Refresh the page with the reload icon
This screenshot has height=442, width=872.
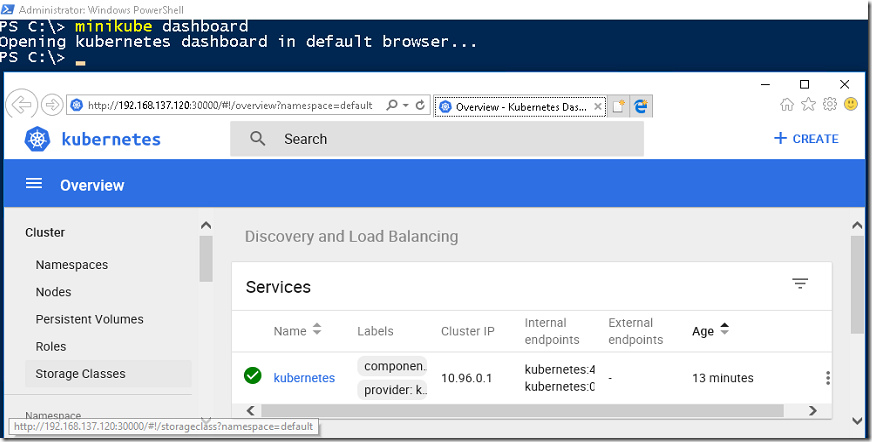click(420, 105)
